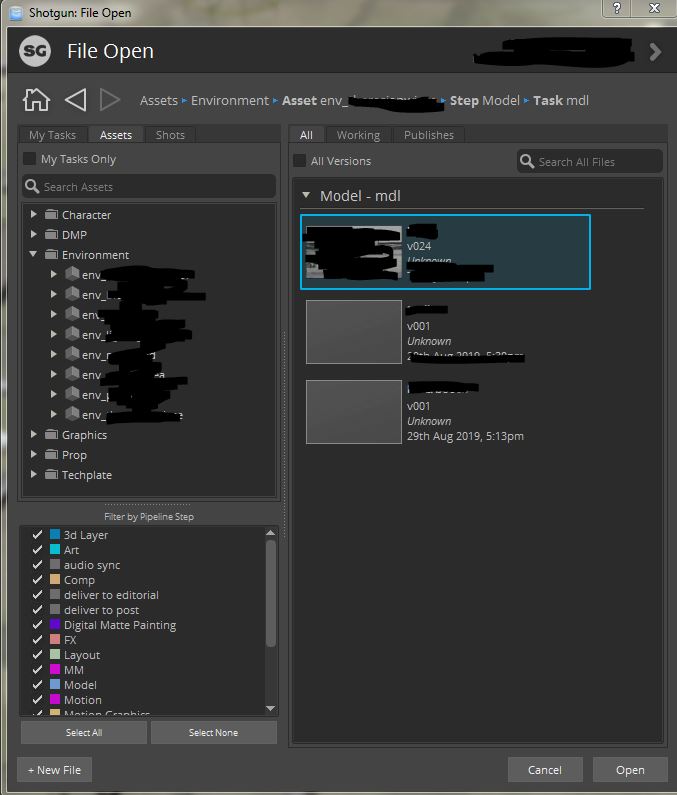Click the Cancel button

pyautogui.click(x=545, y=770)
